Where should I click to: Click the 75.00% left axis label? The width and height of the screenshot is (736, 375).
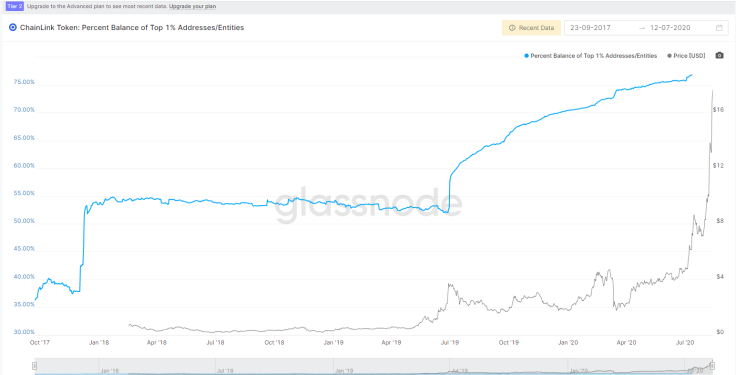click(24, 82)
